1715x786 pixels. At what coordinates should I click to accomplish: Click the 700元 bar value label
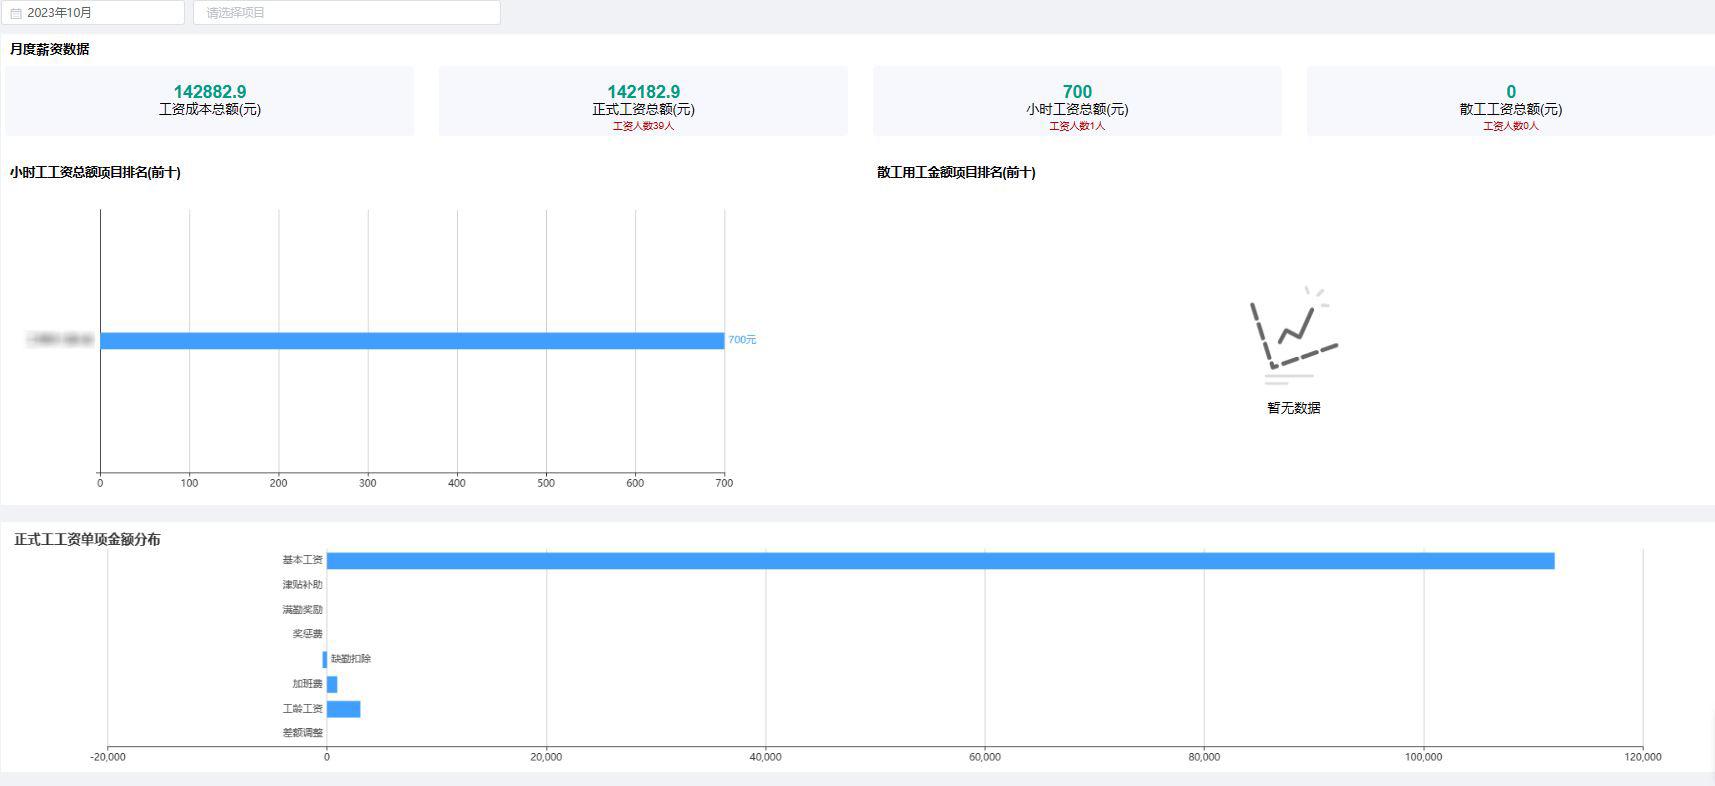(x=742, y=340)
